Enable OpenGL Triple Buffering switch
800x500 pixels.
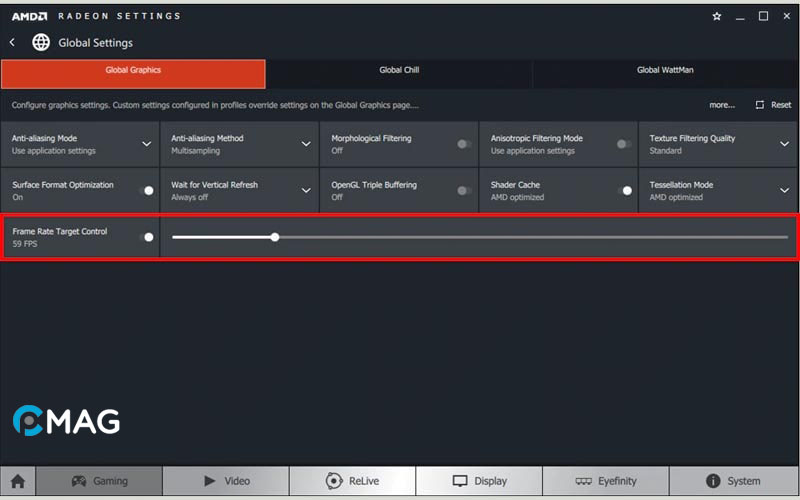[464, 191]
